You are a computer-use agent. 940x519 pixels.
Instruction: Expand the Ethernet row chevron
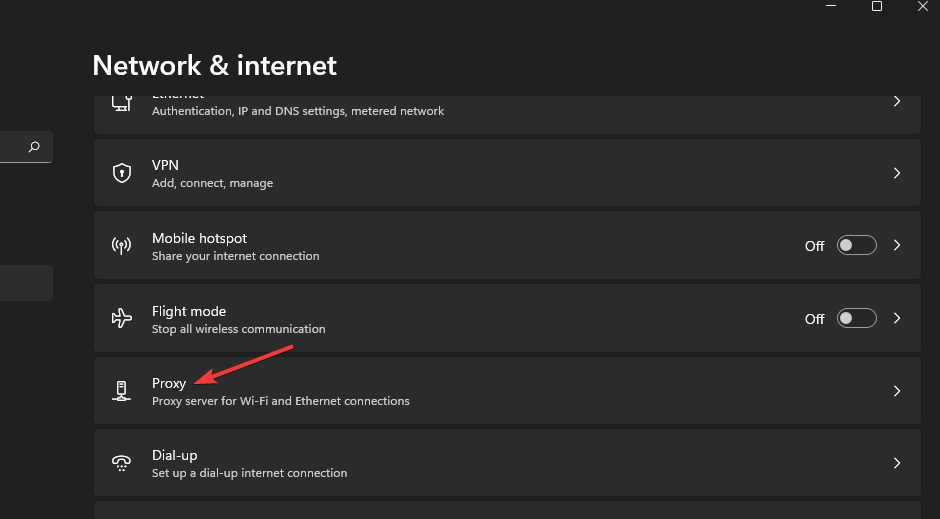pos(897,101)
